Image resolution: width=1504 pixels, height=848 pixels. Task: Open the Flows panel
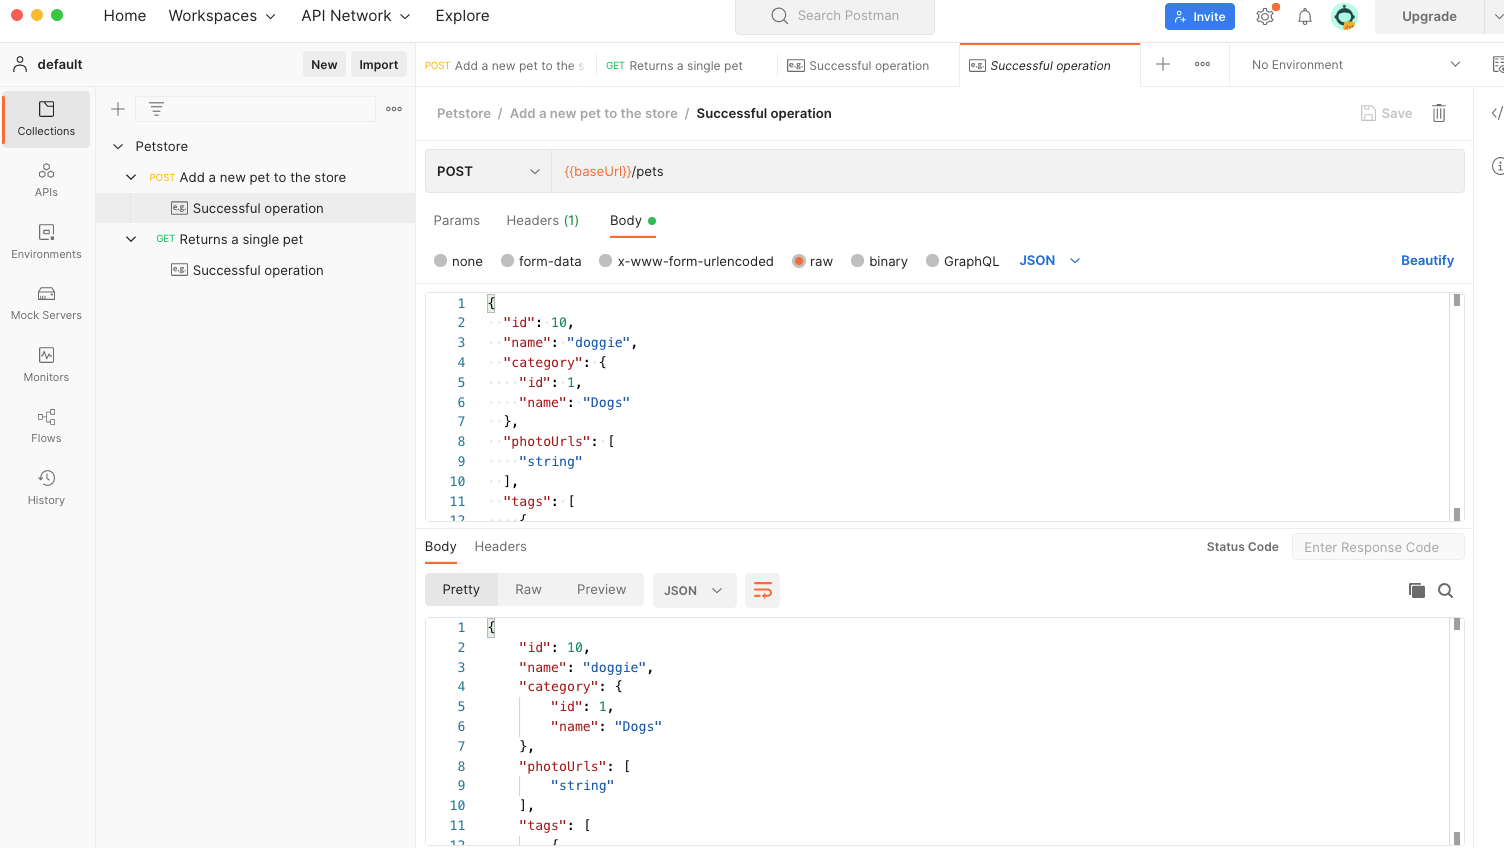46,427
